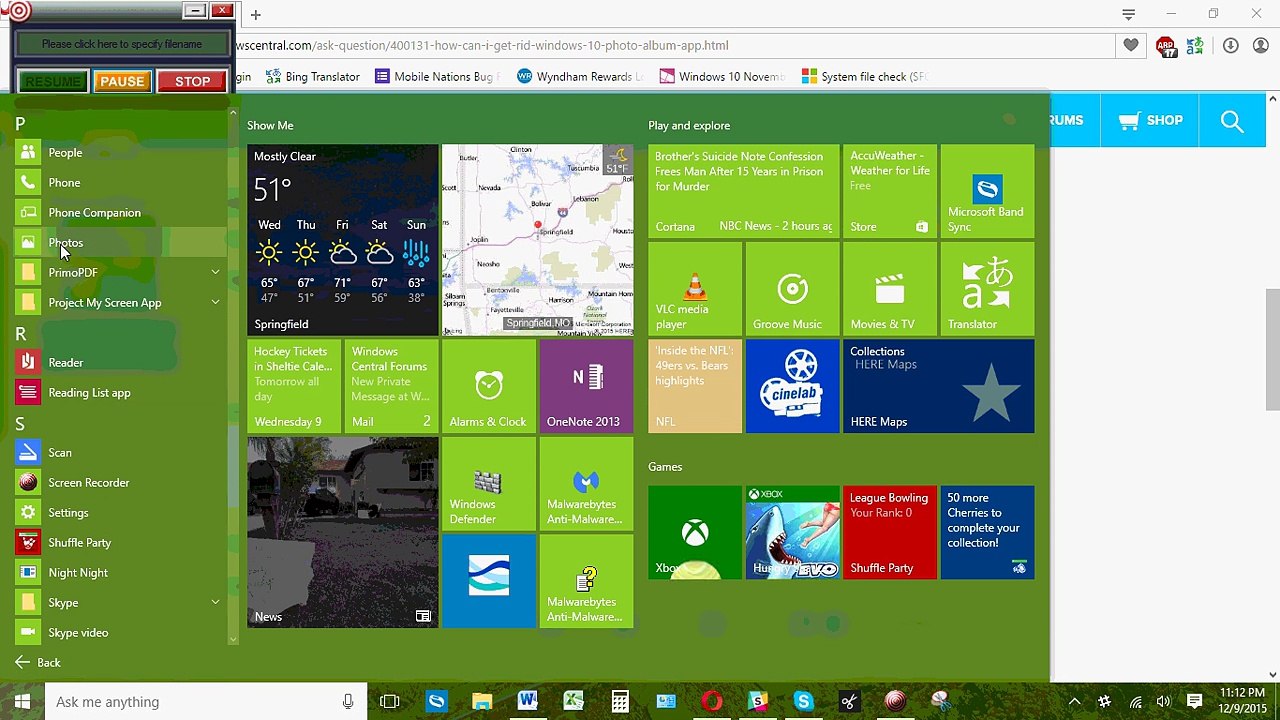This screenshot has width=1280, height=720.
Task: Jump to letter P section header
Action: [20, 124]
